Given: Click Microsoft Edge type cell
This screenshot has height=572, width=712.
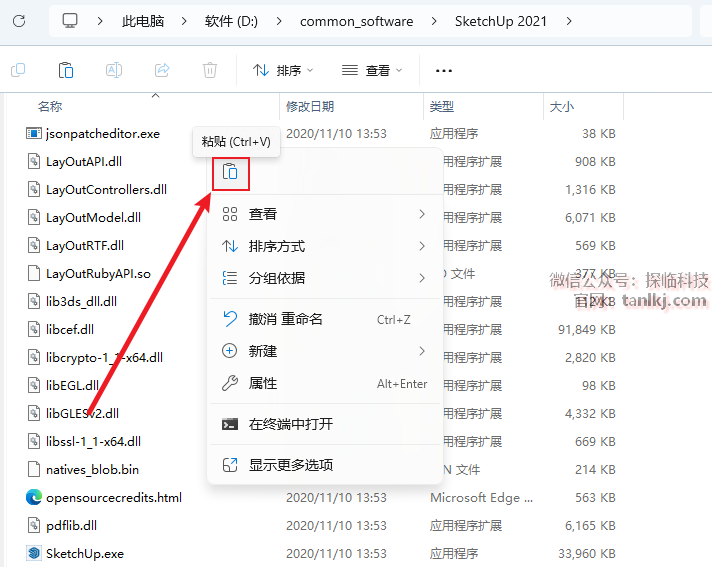Looking at the screenshot, I should point(481,498).
